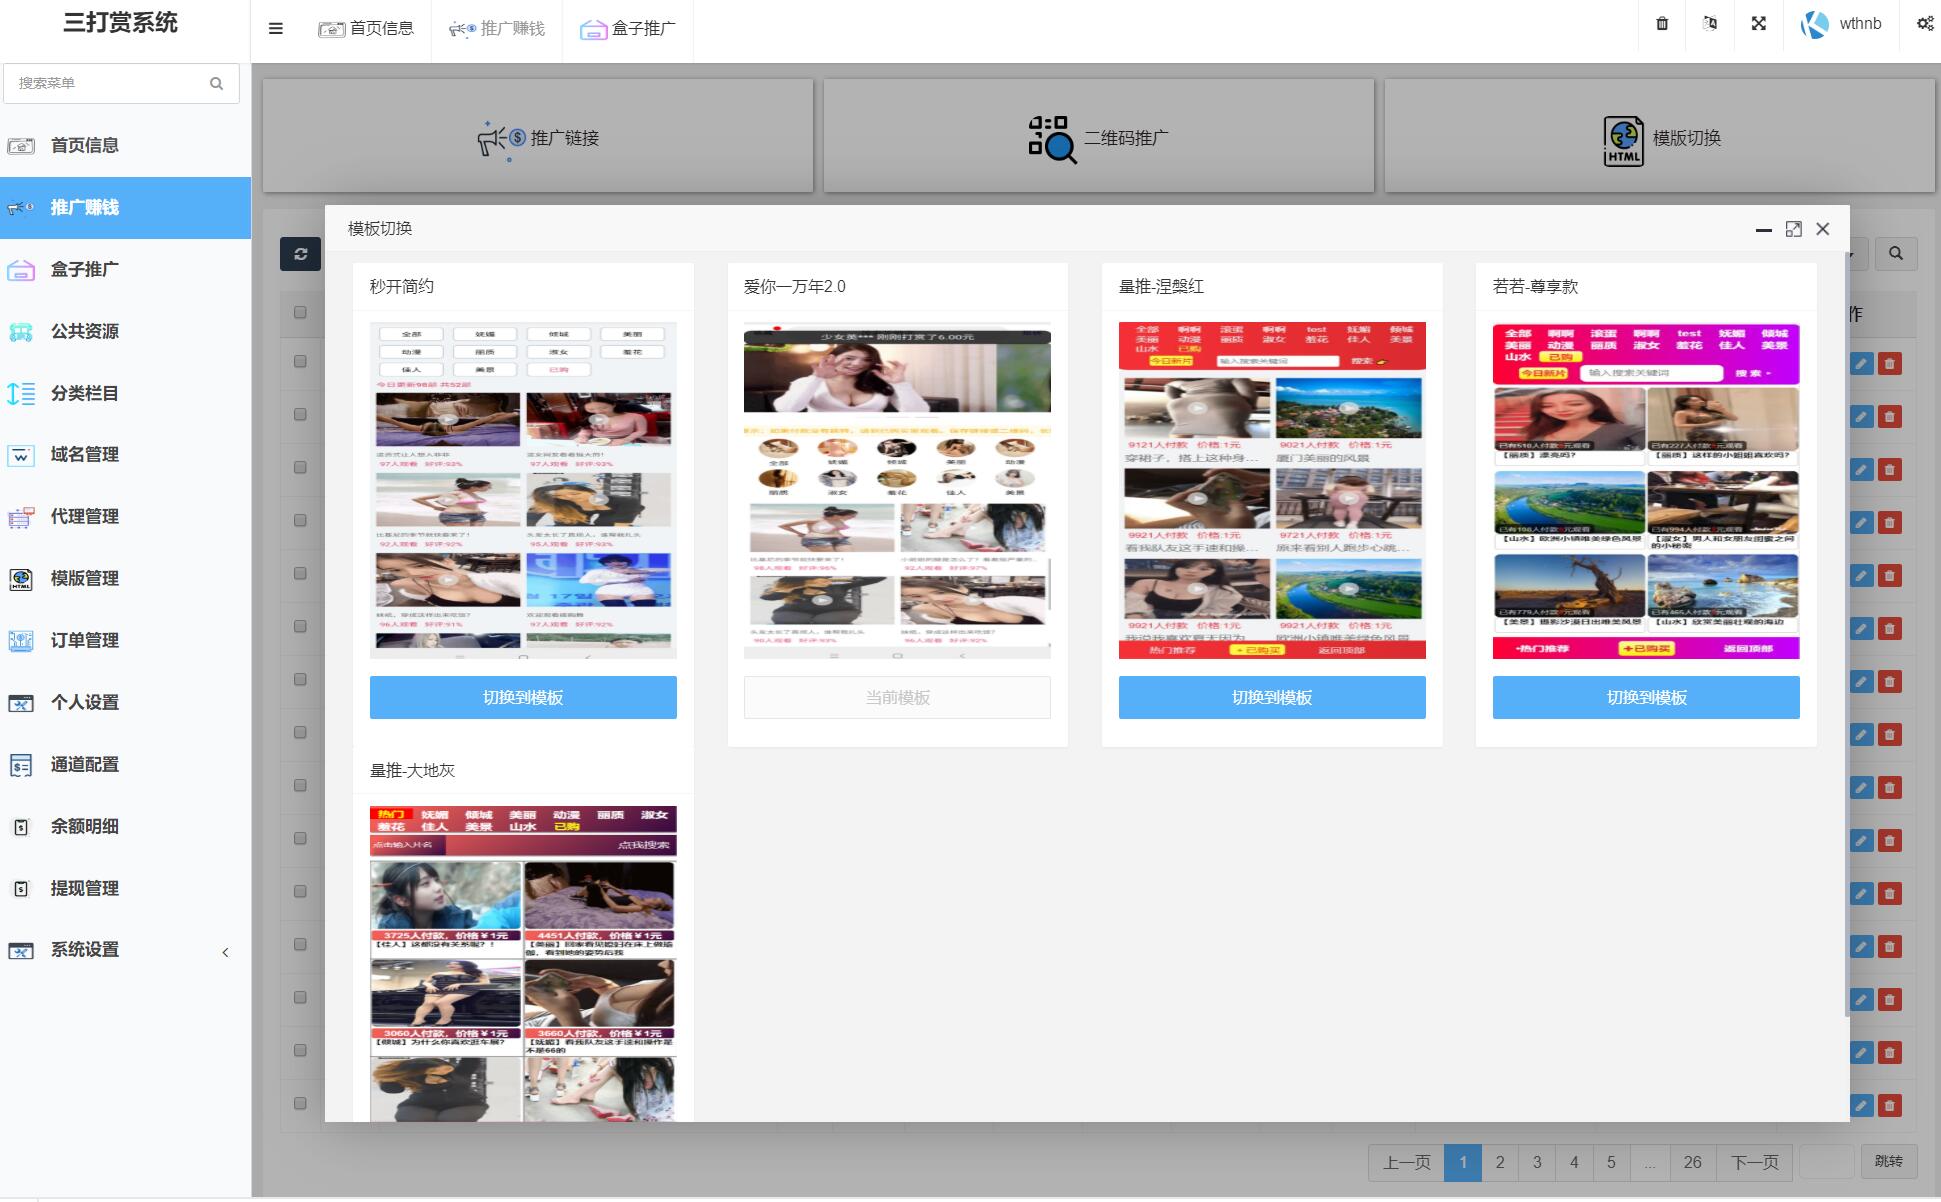Open 订单管理 in the sidebar menu
1941x1202 pixels.
pos(85,640)
